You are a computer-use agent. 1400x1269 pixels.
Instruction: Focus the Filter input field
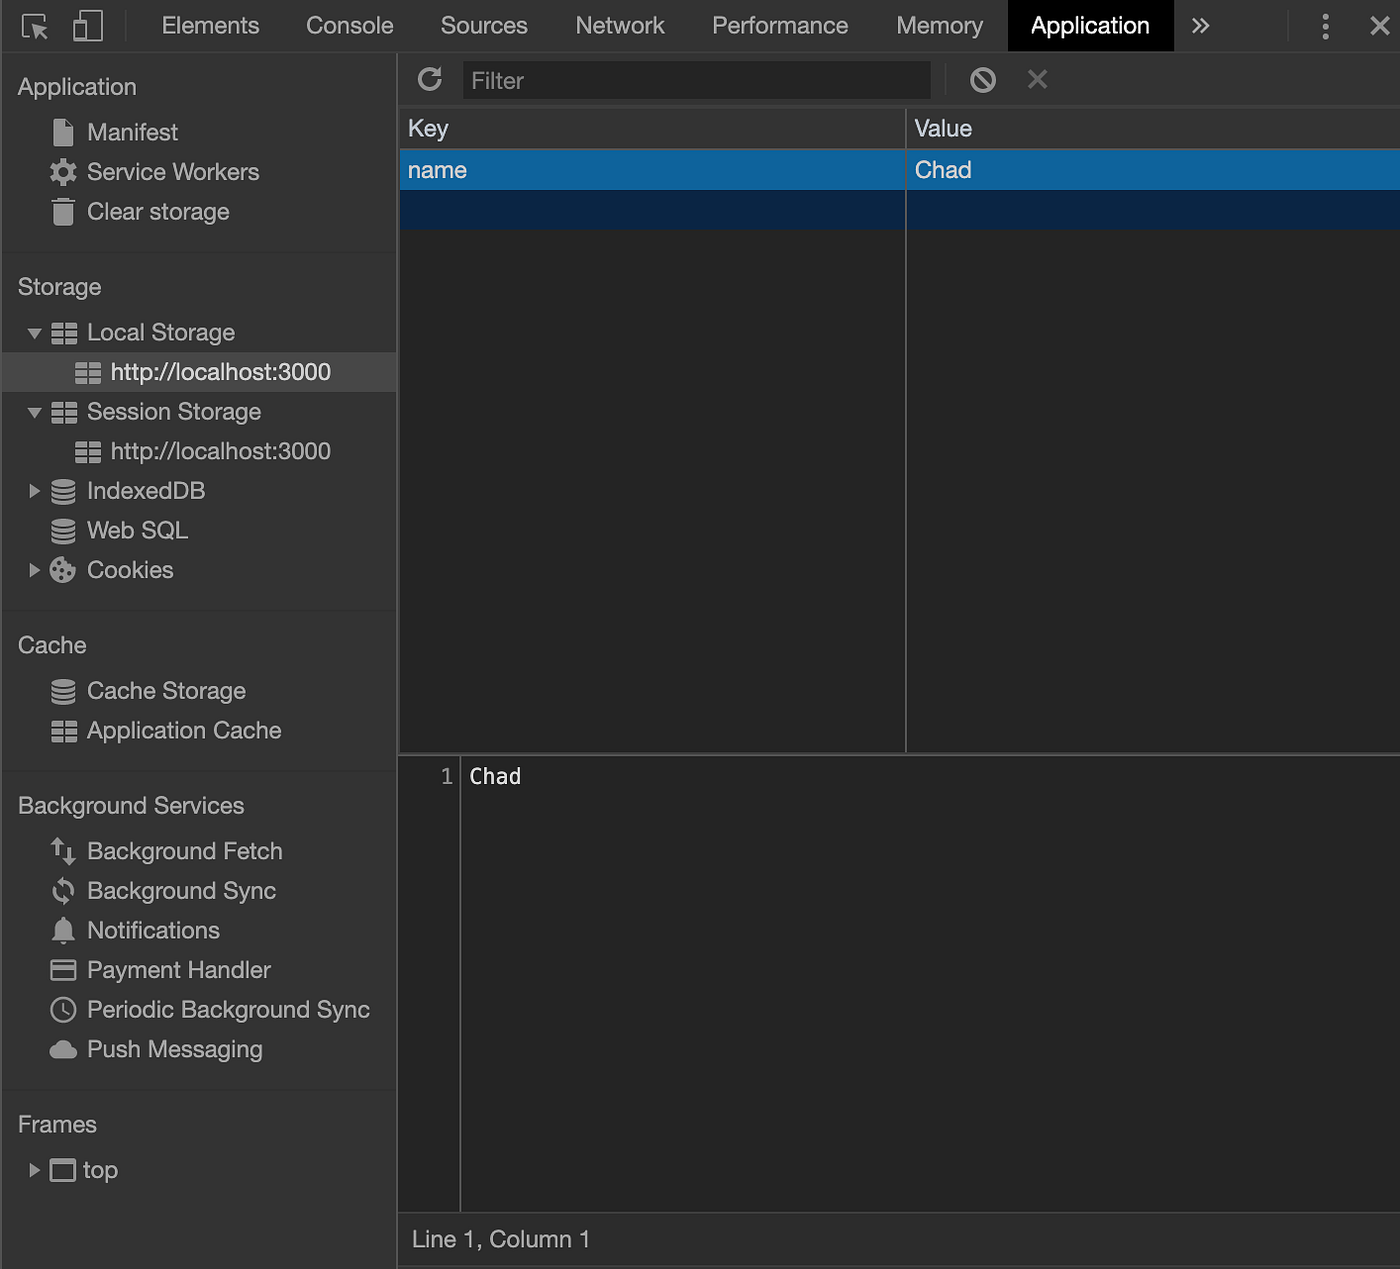pyautogui.click(x=696, y=80)
